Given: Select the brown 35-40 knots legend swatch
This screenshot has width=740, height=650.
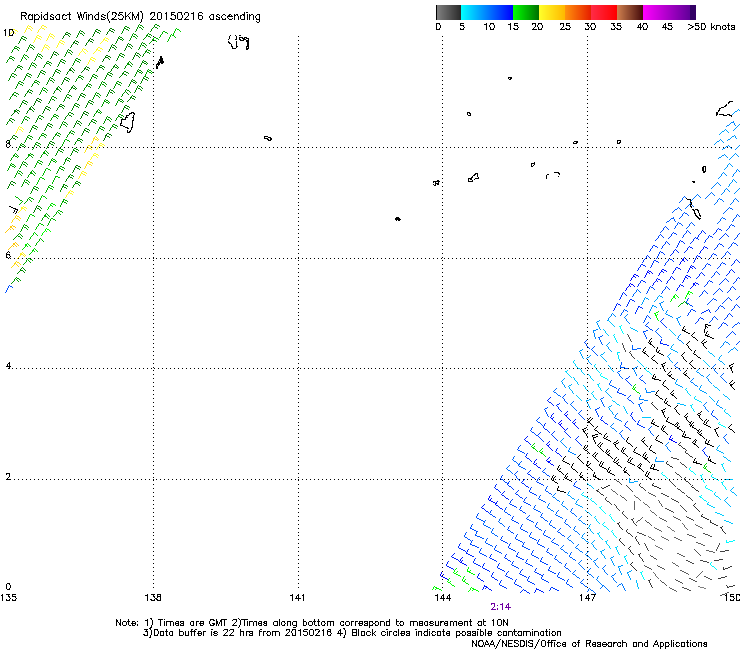Looking at the screenshot, I should pyautogui.click(x=630, y=12).
